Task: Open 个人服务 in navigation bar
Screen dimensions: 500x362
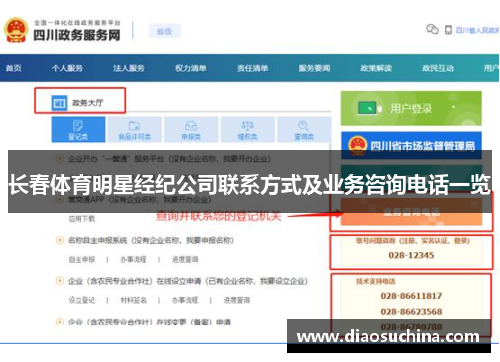Action: point(67,68)
